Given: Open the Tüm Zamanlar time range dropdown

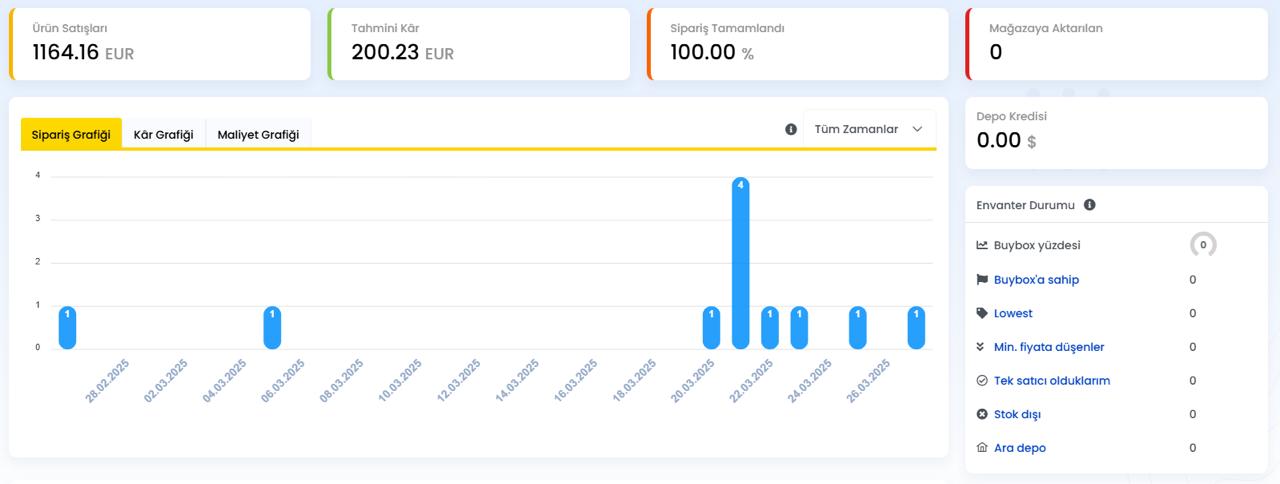Looking at the screenshot, I should [x=869, y=129].
